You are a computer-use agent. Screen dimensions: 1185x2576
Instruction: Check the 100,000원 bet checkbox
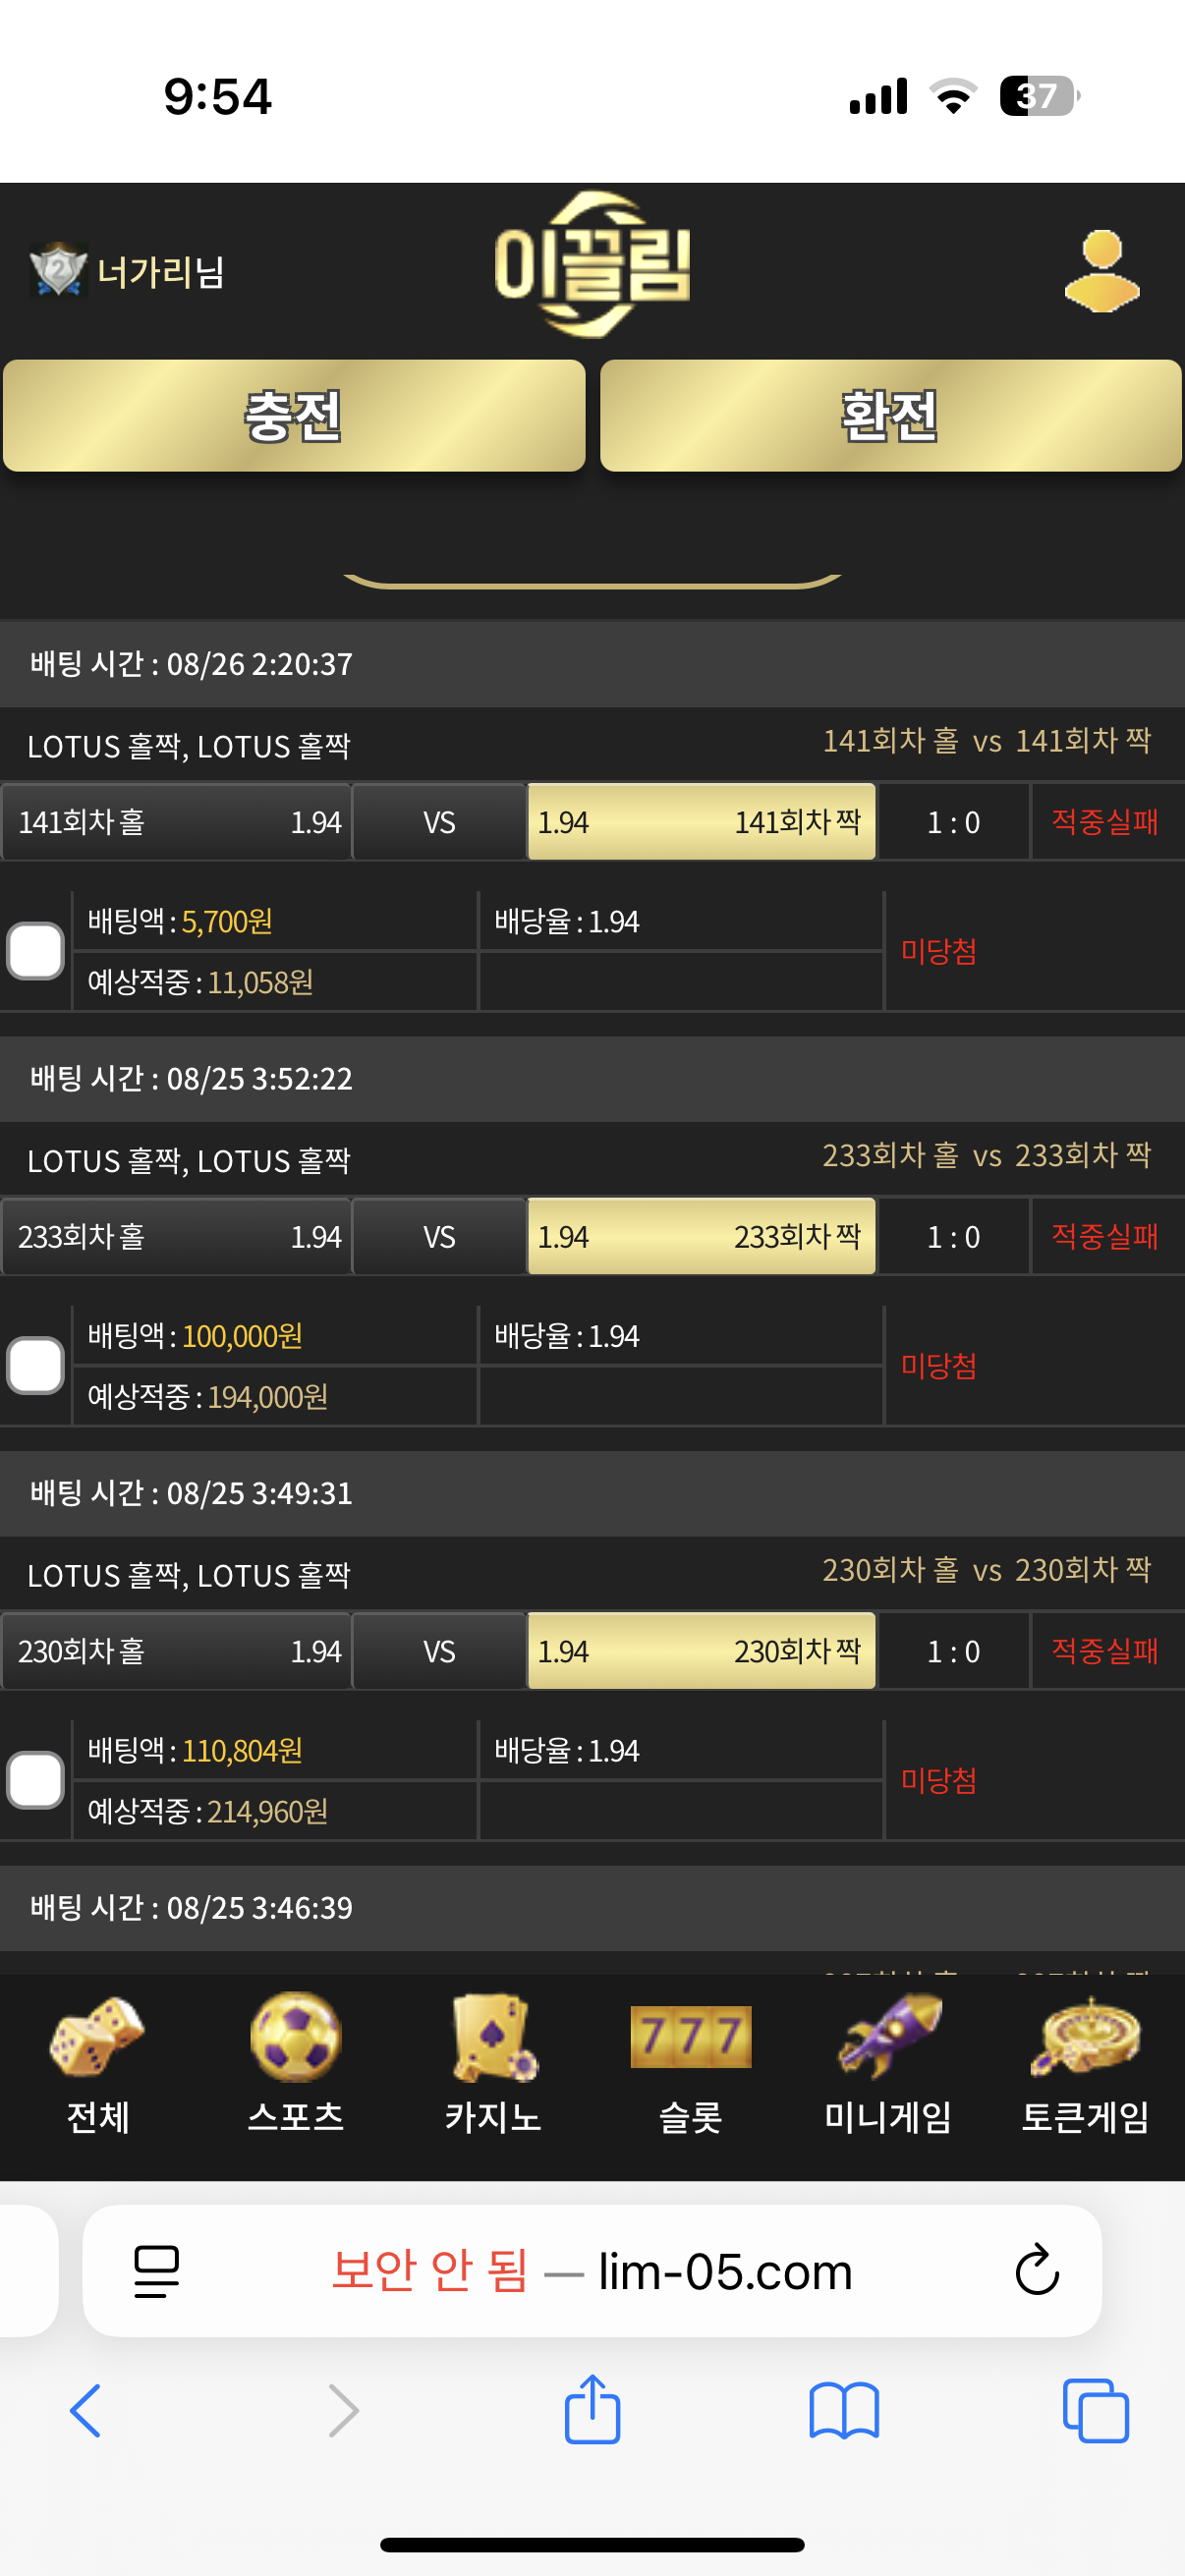(36, 1365)
